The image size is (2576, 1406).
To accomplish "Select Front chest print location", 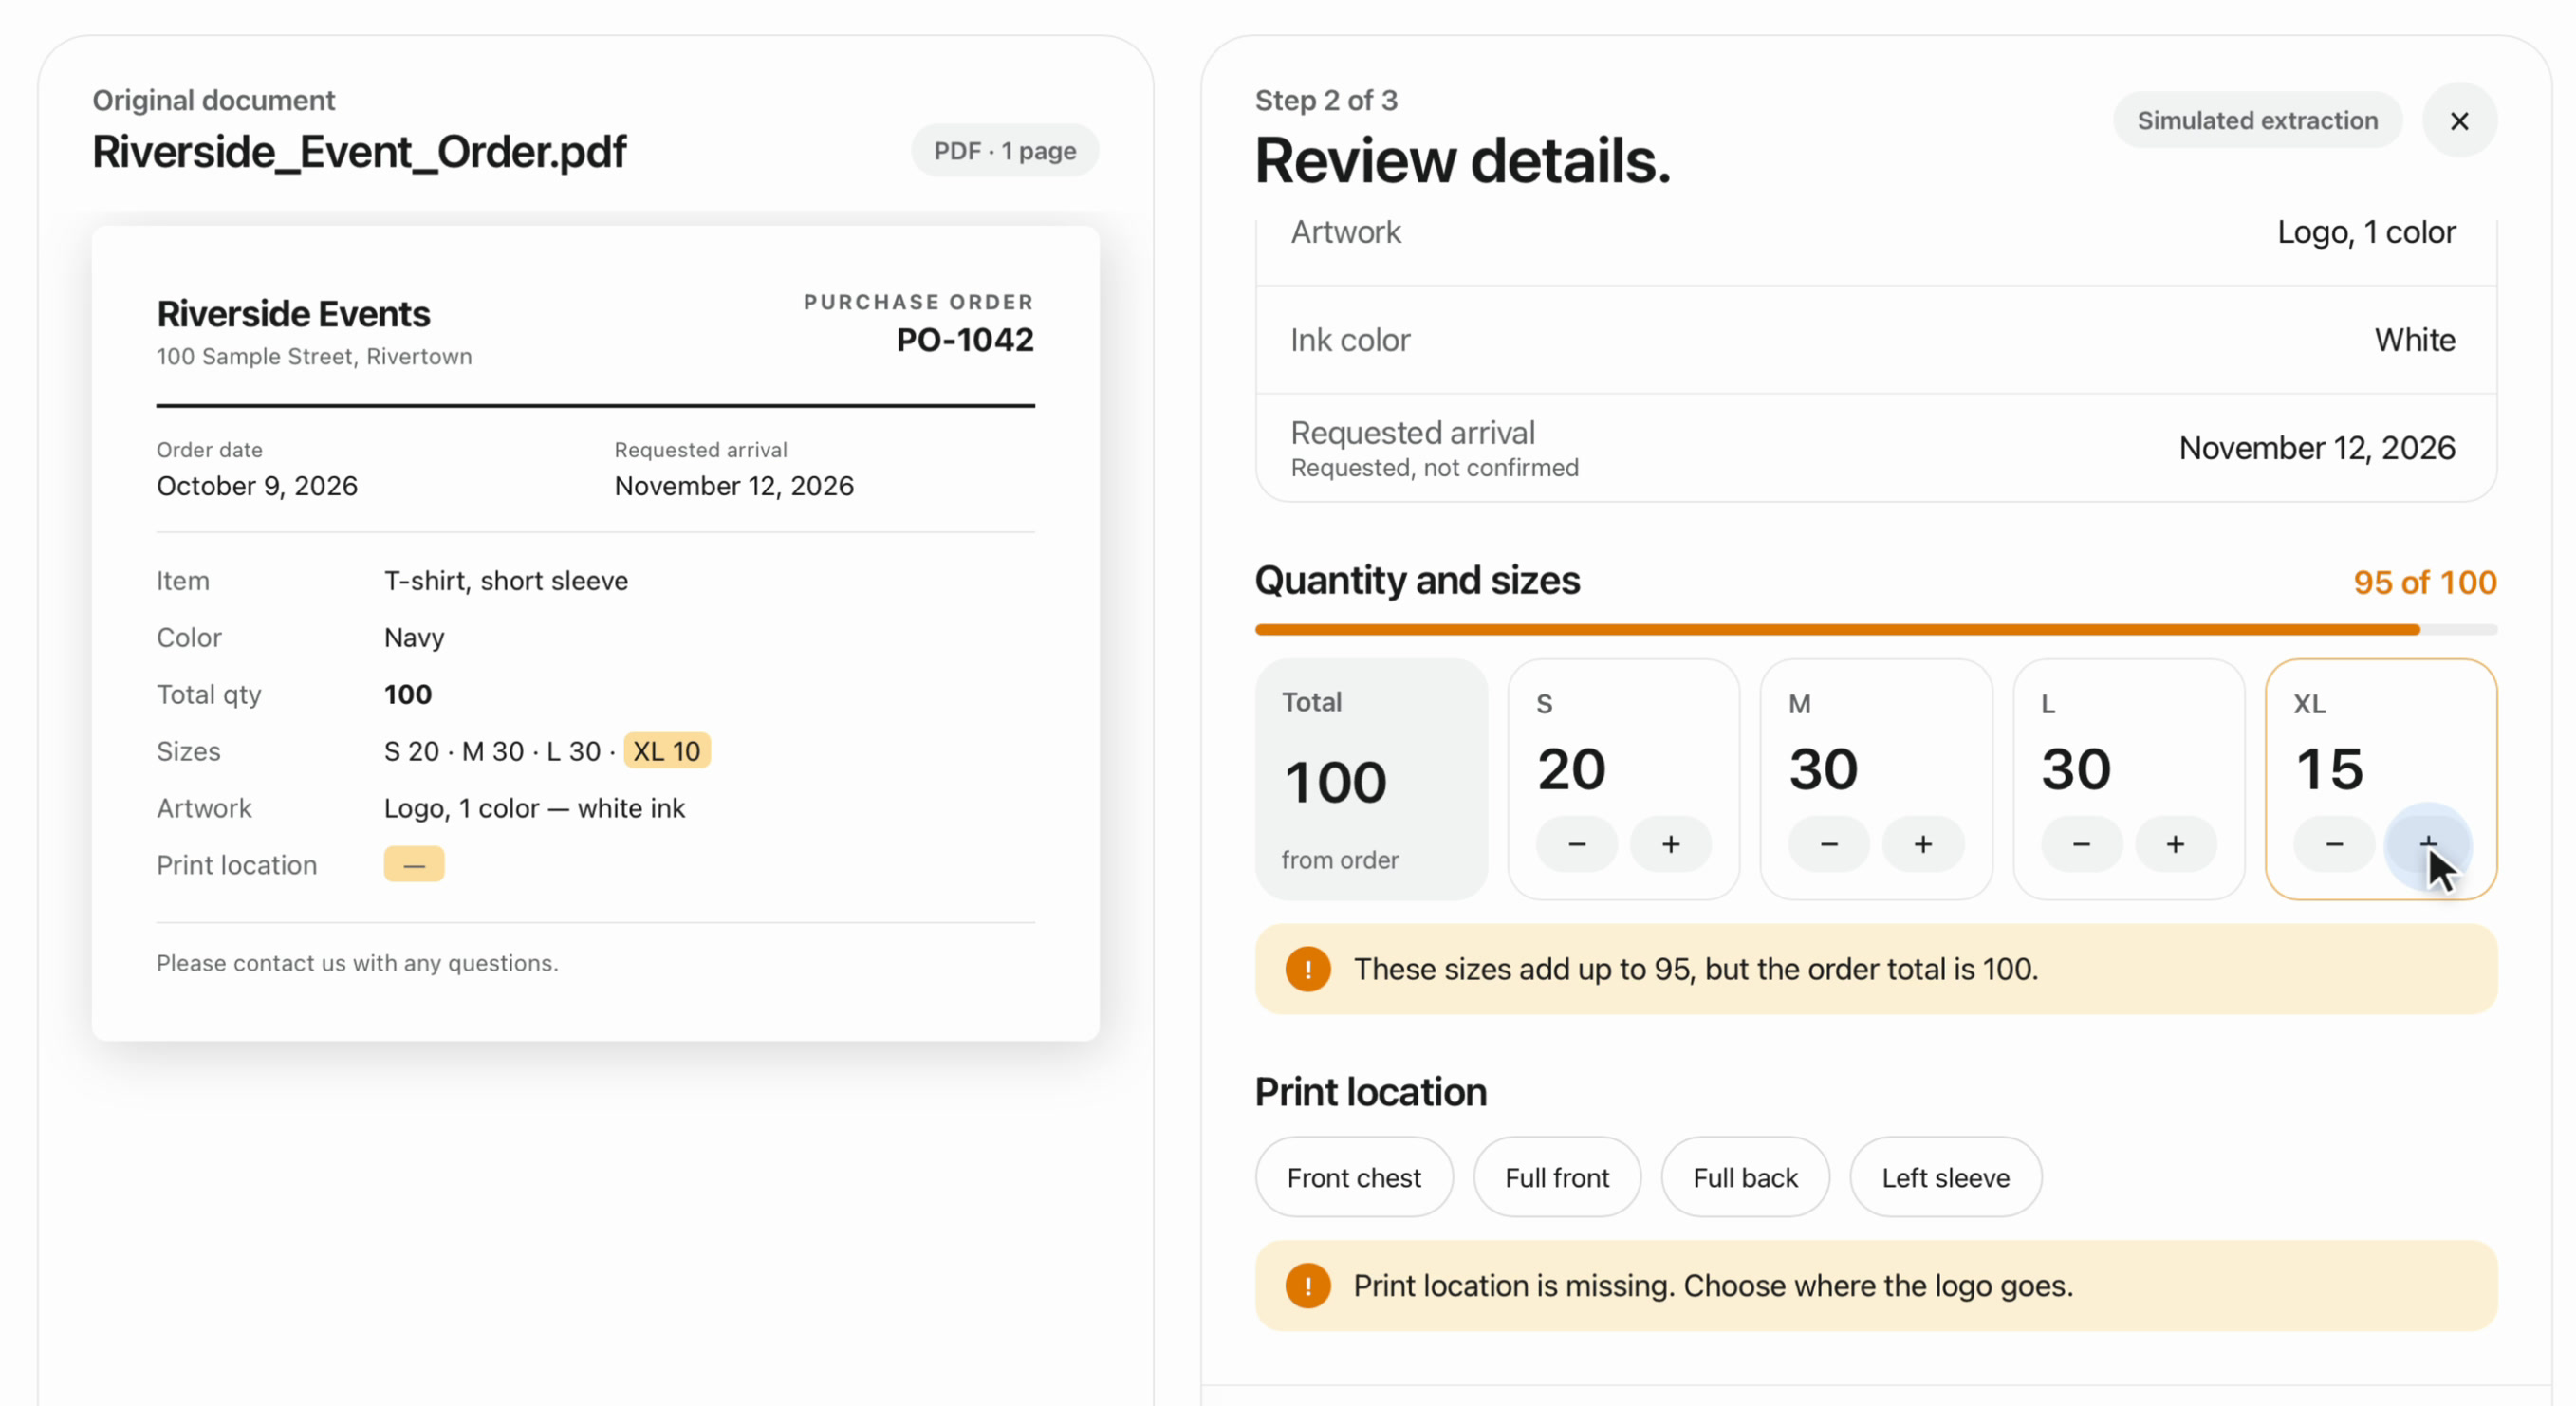I will coord(1354,1177).
